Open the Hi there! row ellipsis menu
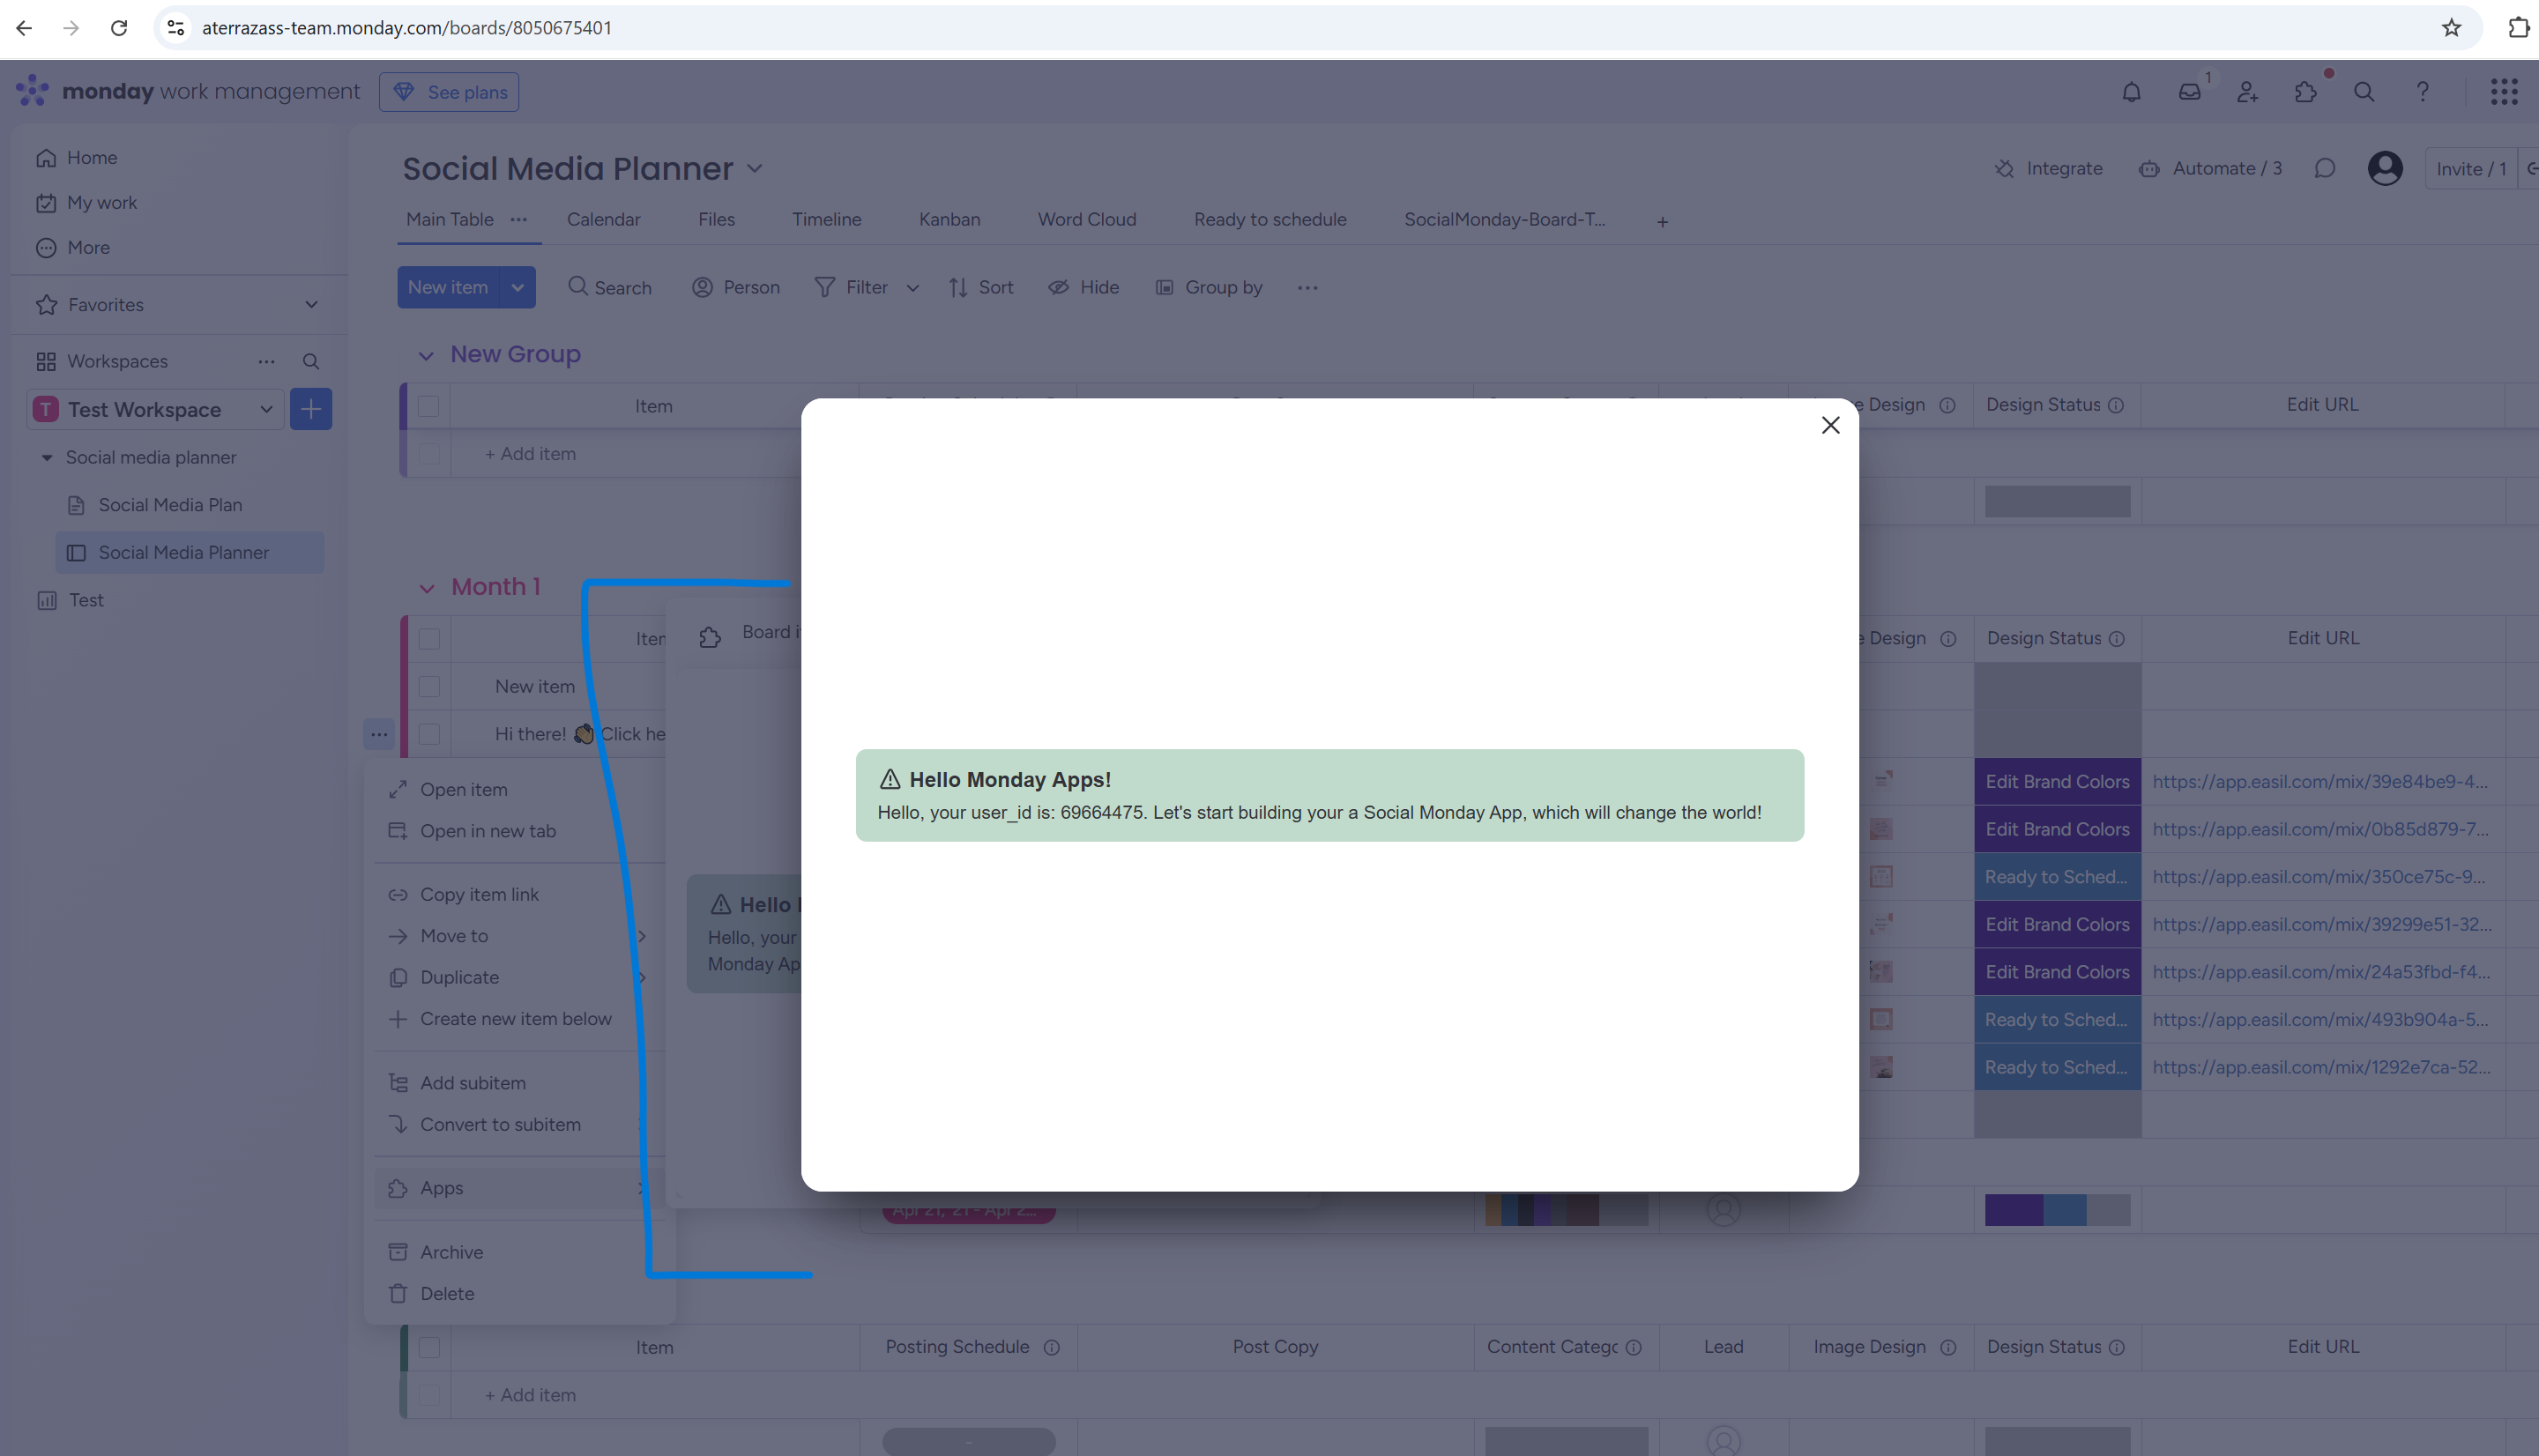 point(379,734)
